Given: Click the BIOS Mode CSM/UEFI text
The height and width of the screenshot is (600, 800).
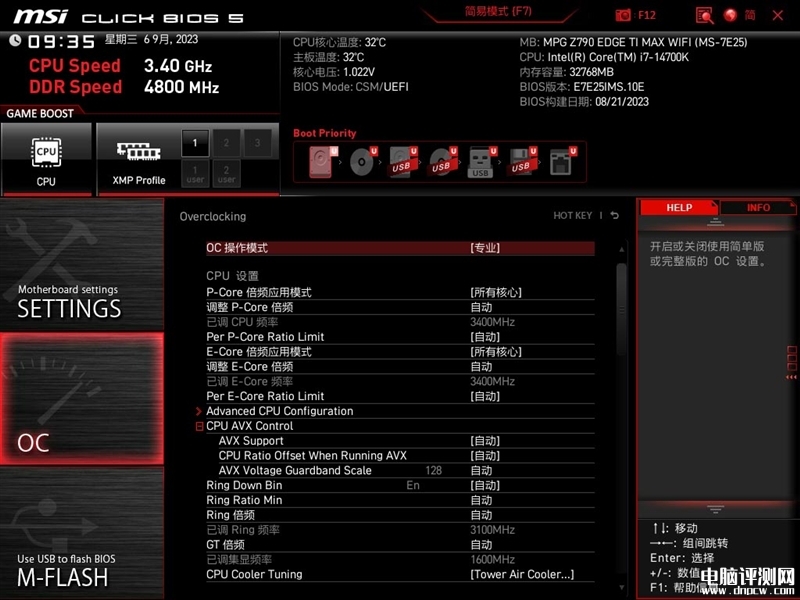Looking at the screenshot, I should coord(351,87).
